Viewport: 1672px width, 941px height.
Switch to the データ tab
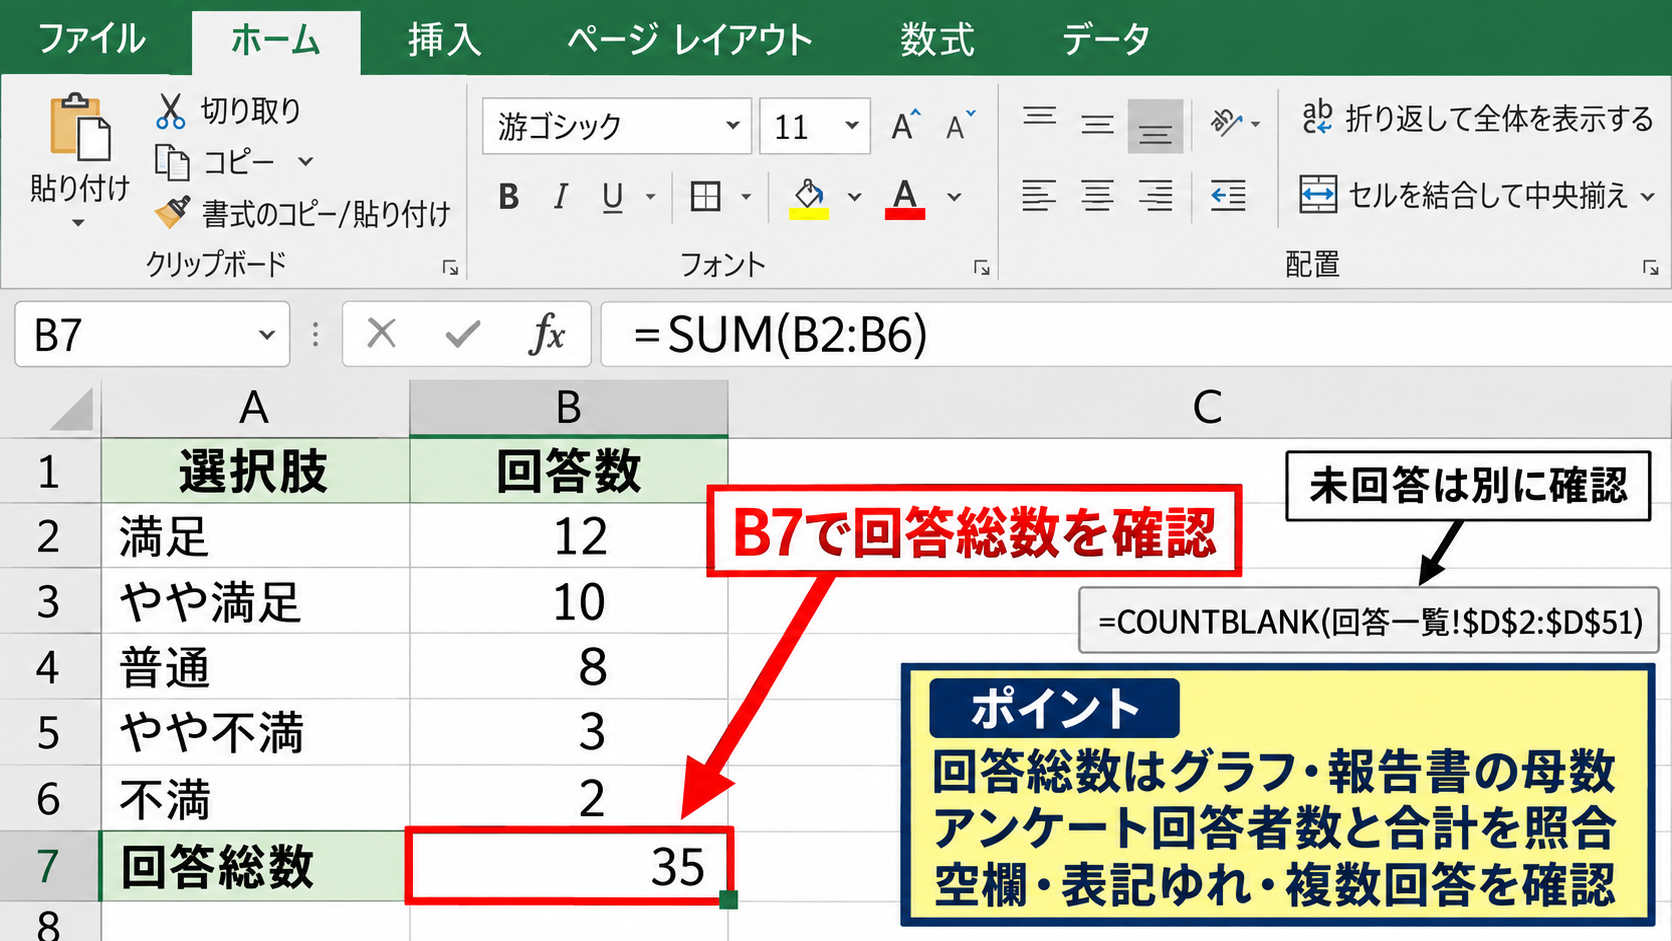click(1105, 40)
